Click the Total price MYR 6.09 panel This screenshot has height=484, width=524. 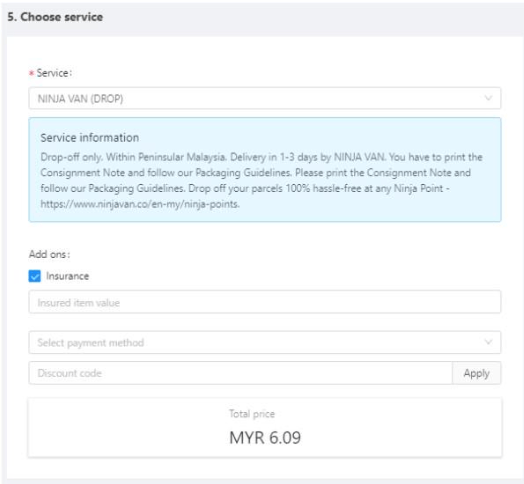click(265, 428)
